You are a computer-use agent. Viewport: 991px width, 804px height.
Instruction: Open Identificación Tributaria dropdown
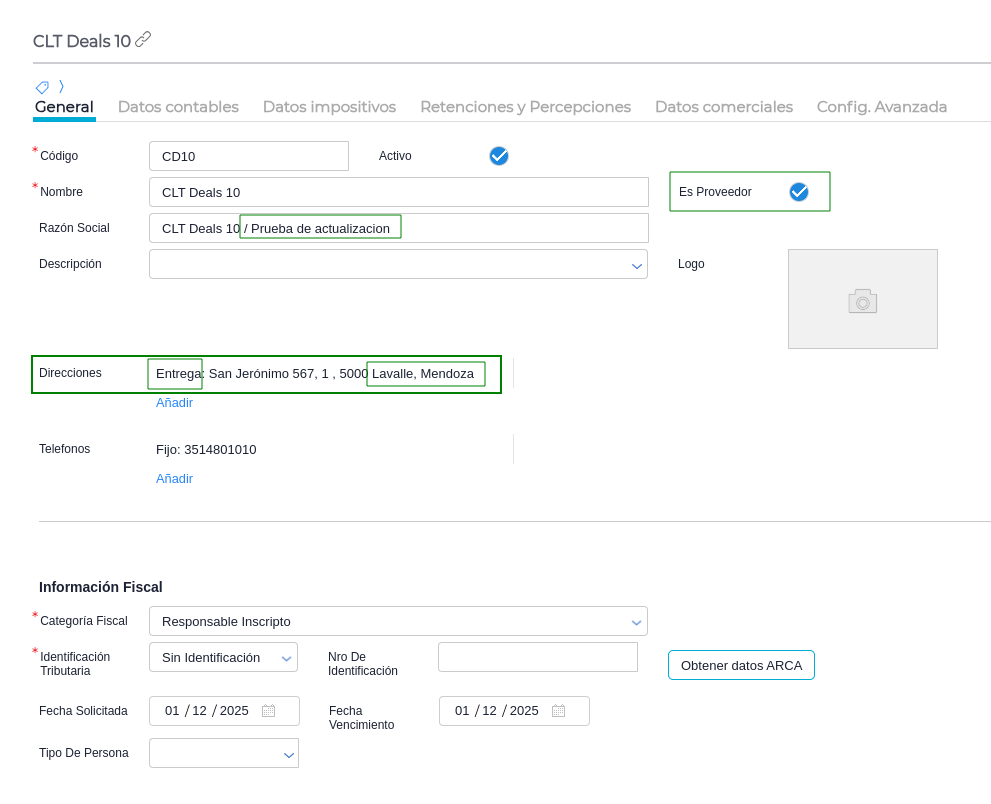287,658
